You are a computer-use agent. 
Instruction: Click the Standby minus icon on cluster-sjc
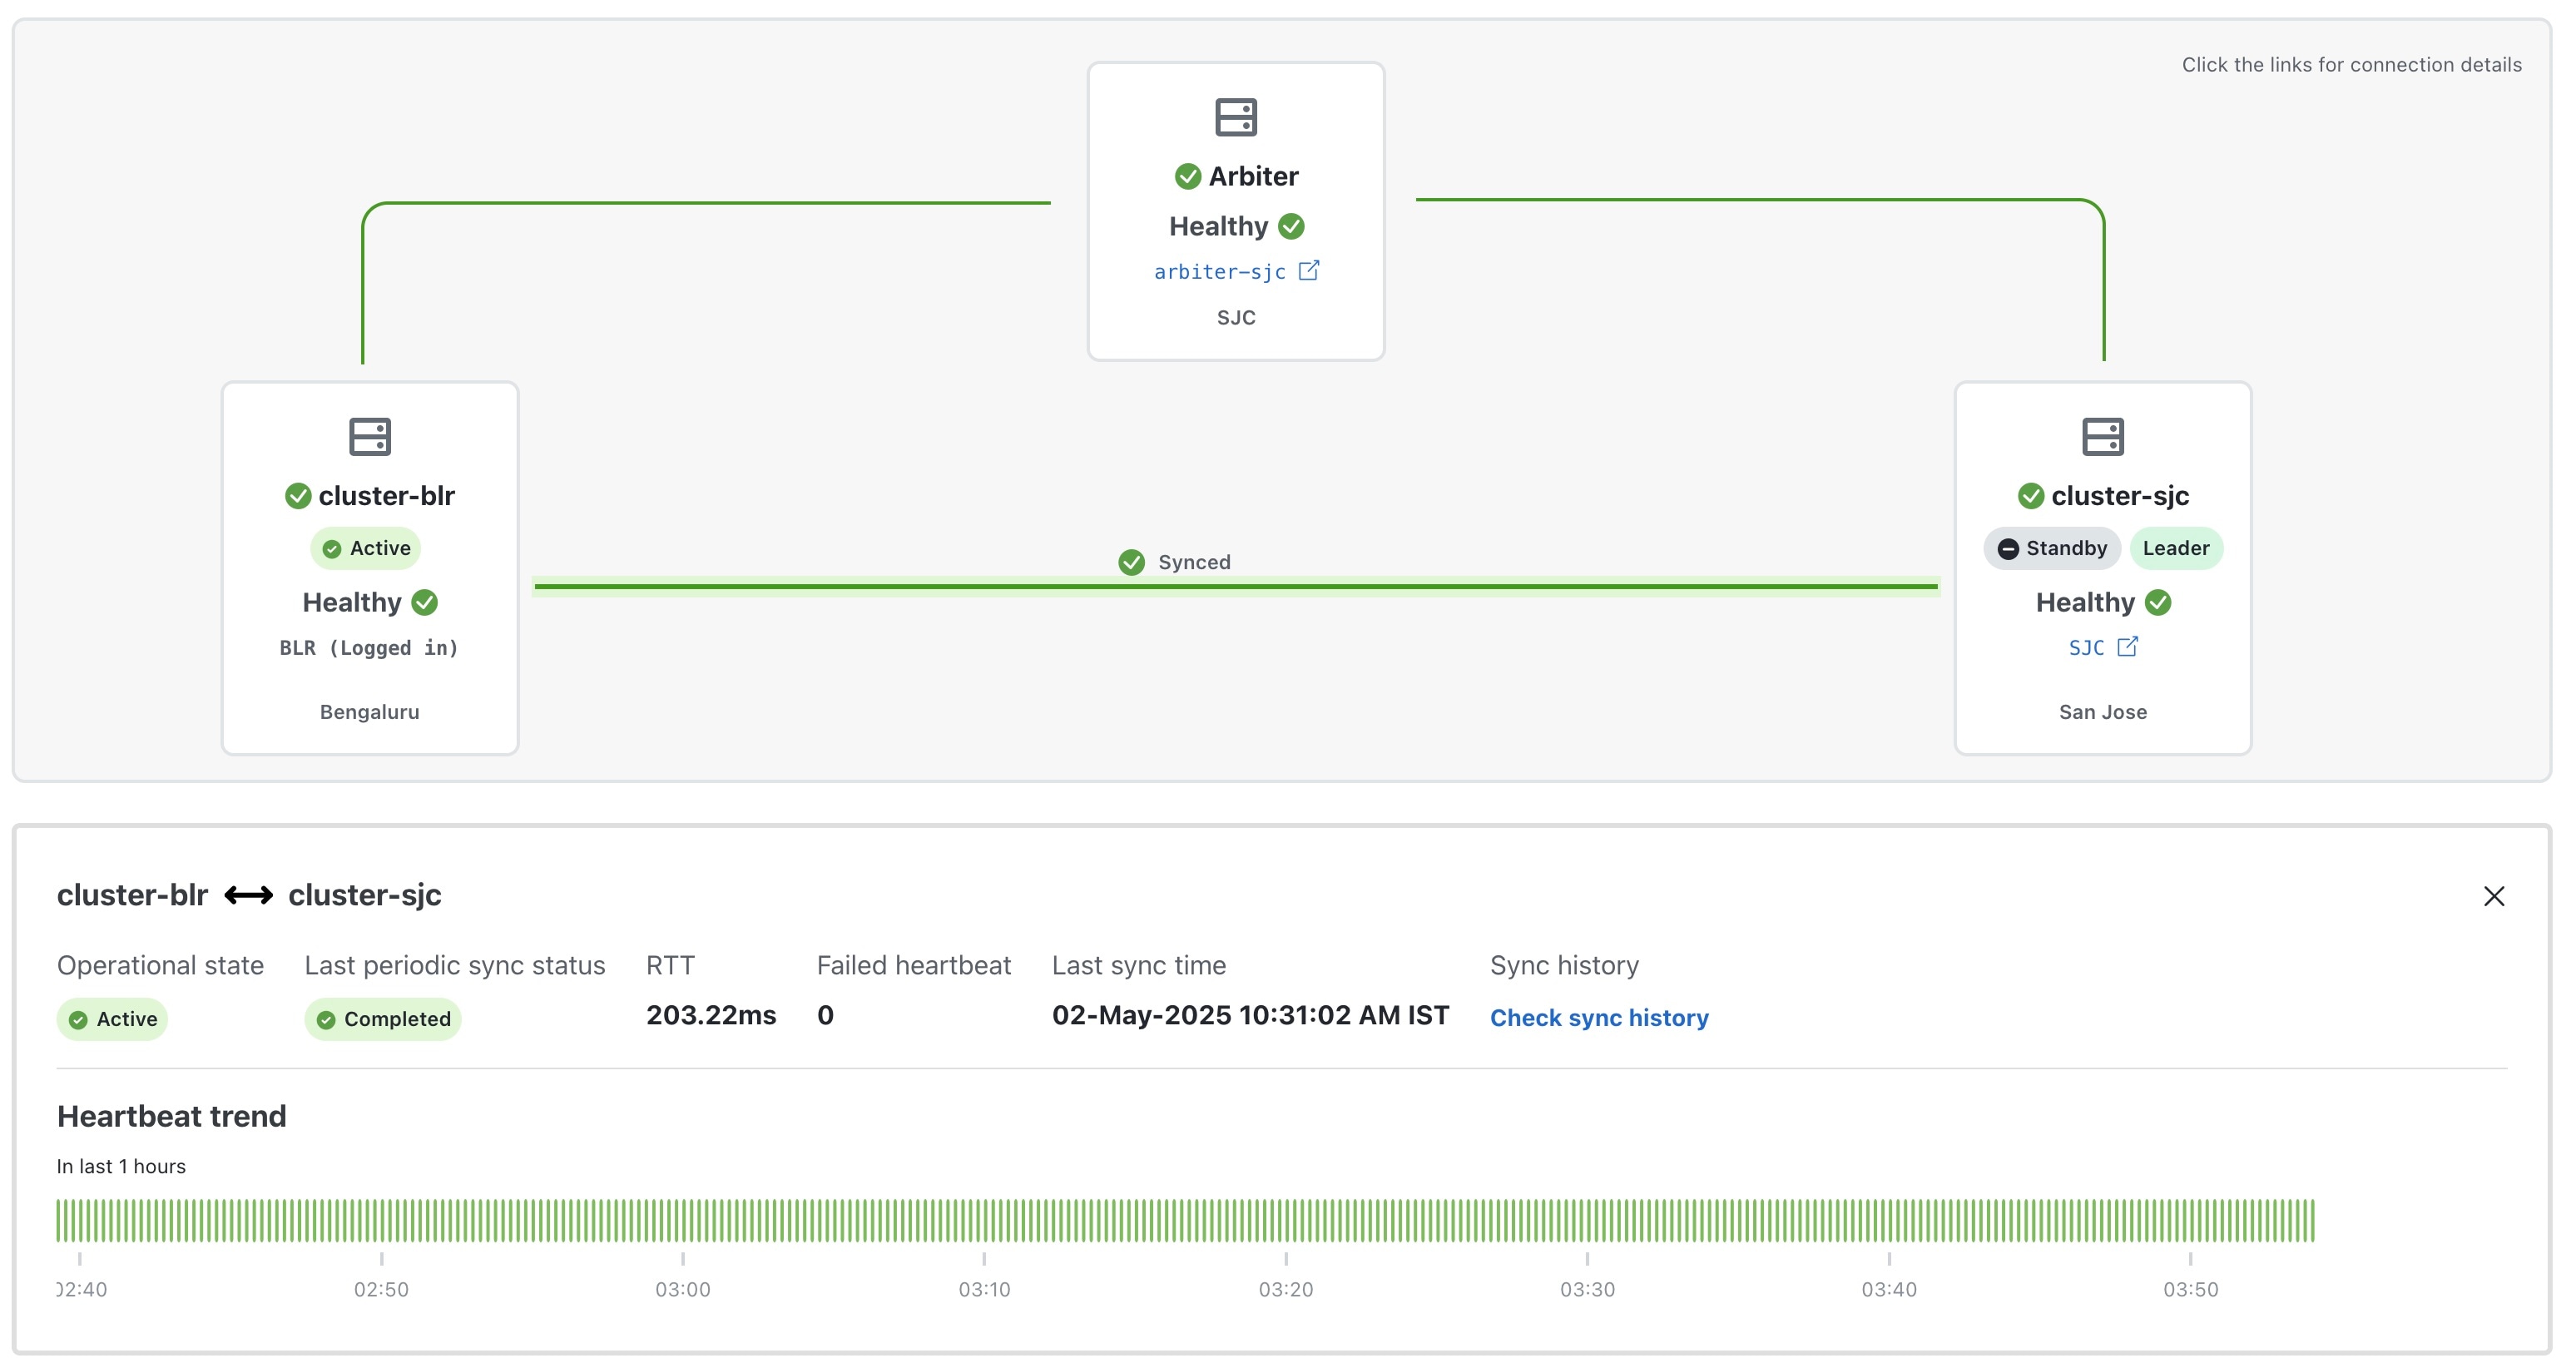pos(2008,549)
